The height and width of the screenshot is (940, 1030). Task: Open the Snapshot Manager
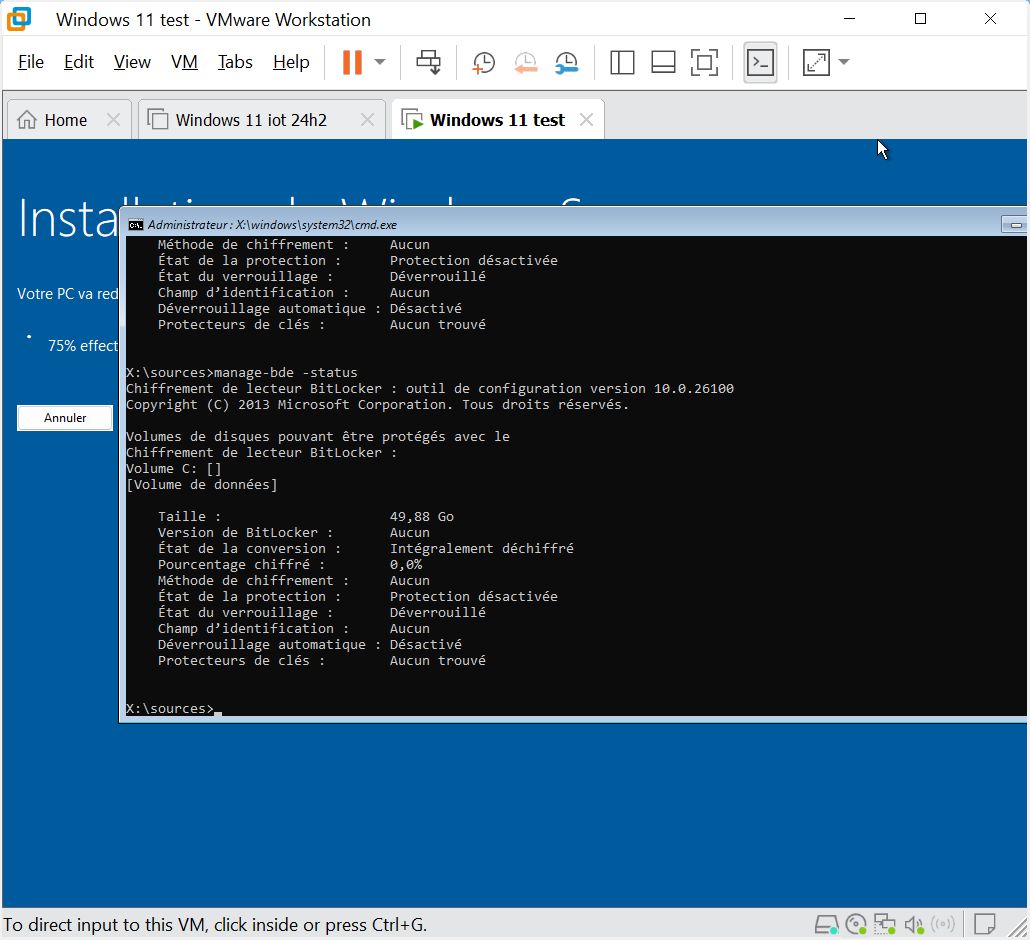click(x=566, y=62)
